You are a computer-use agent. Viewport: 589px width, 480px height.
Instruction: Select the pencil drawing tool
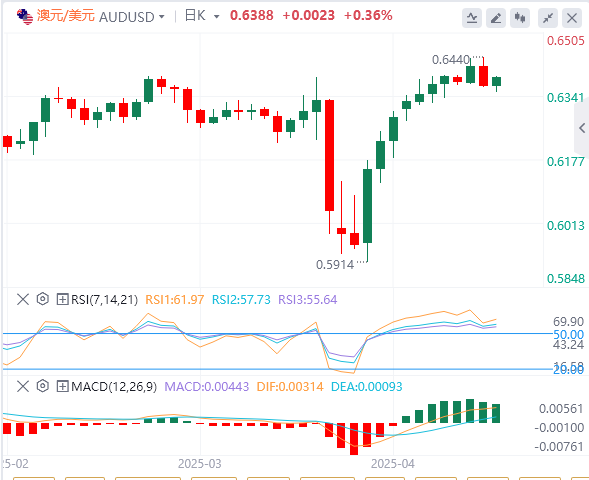pos(496,18)
